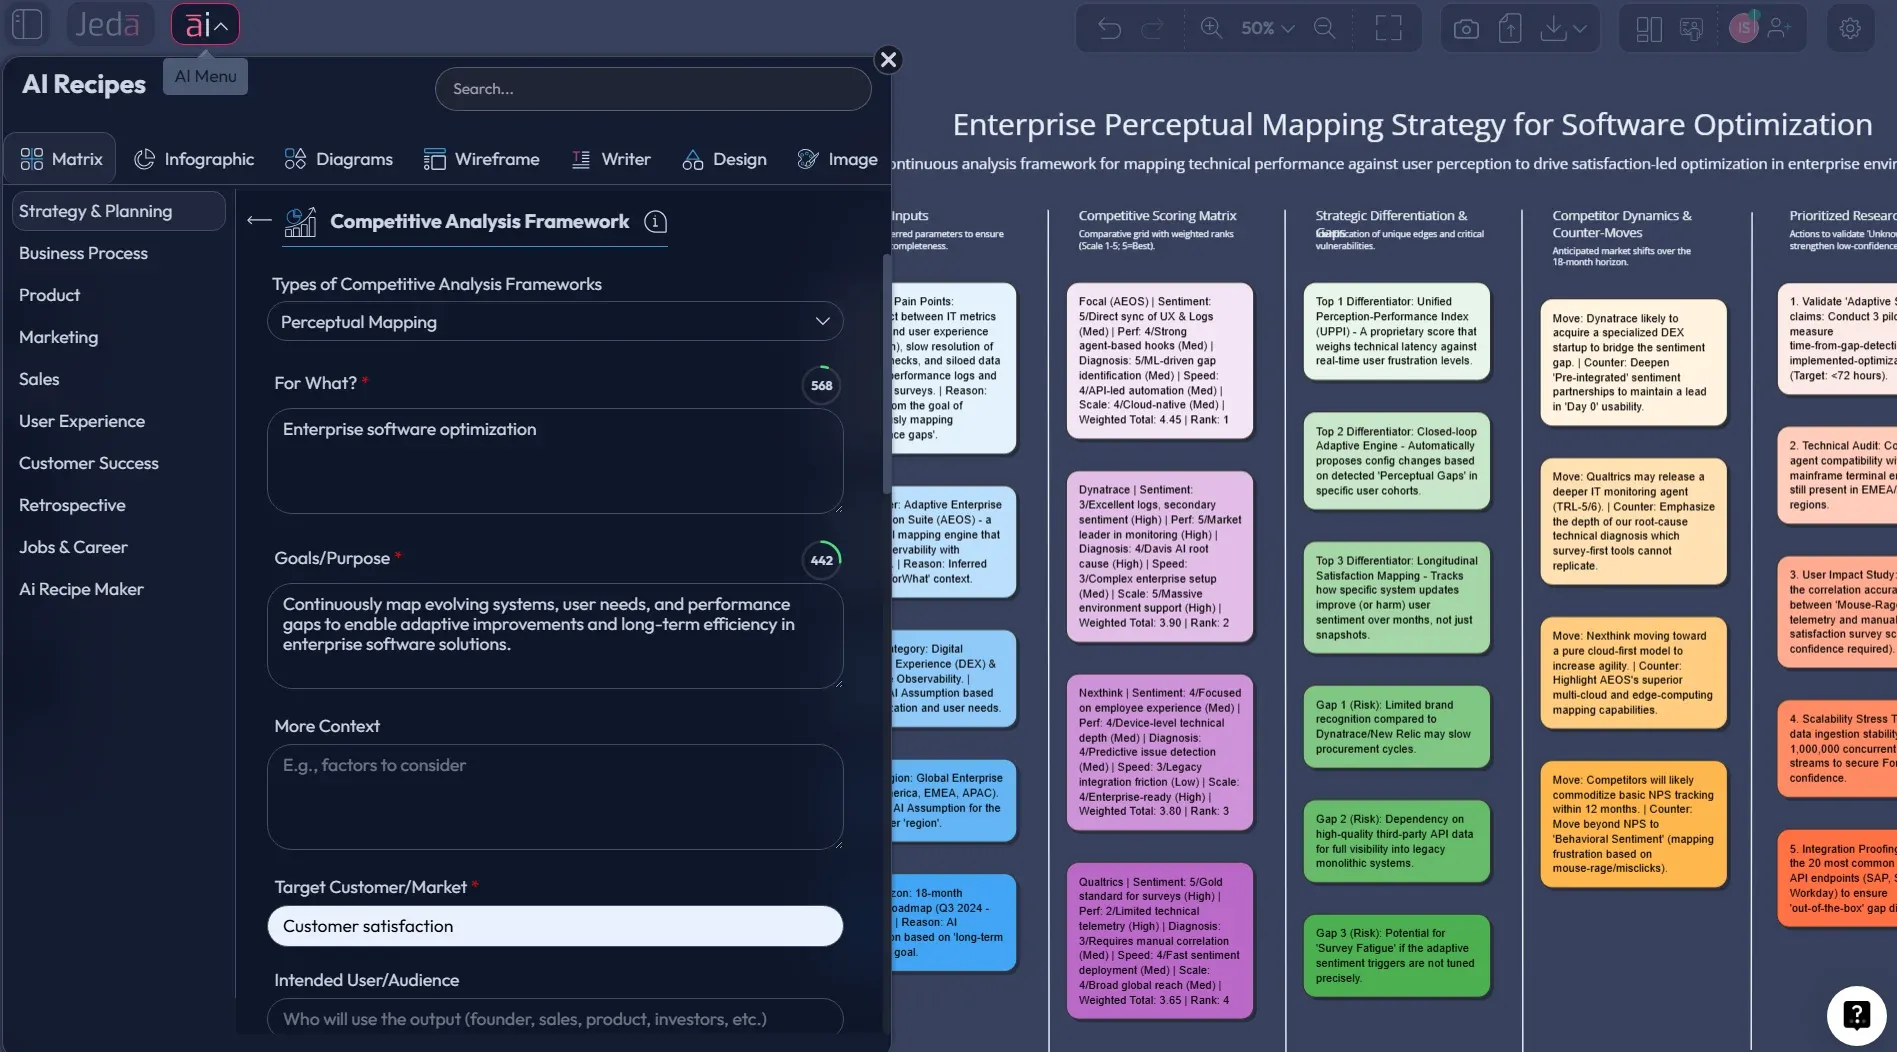Switch to the Matrix tab

[60, 157]
